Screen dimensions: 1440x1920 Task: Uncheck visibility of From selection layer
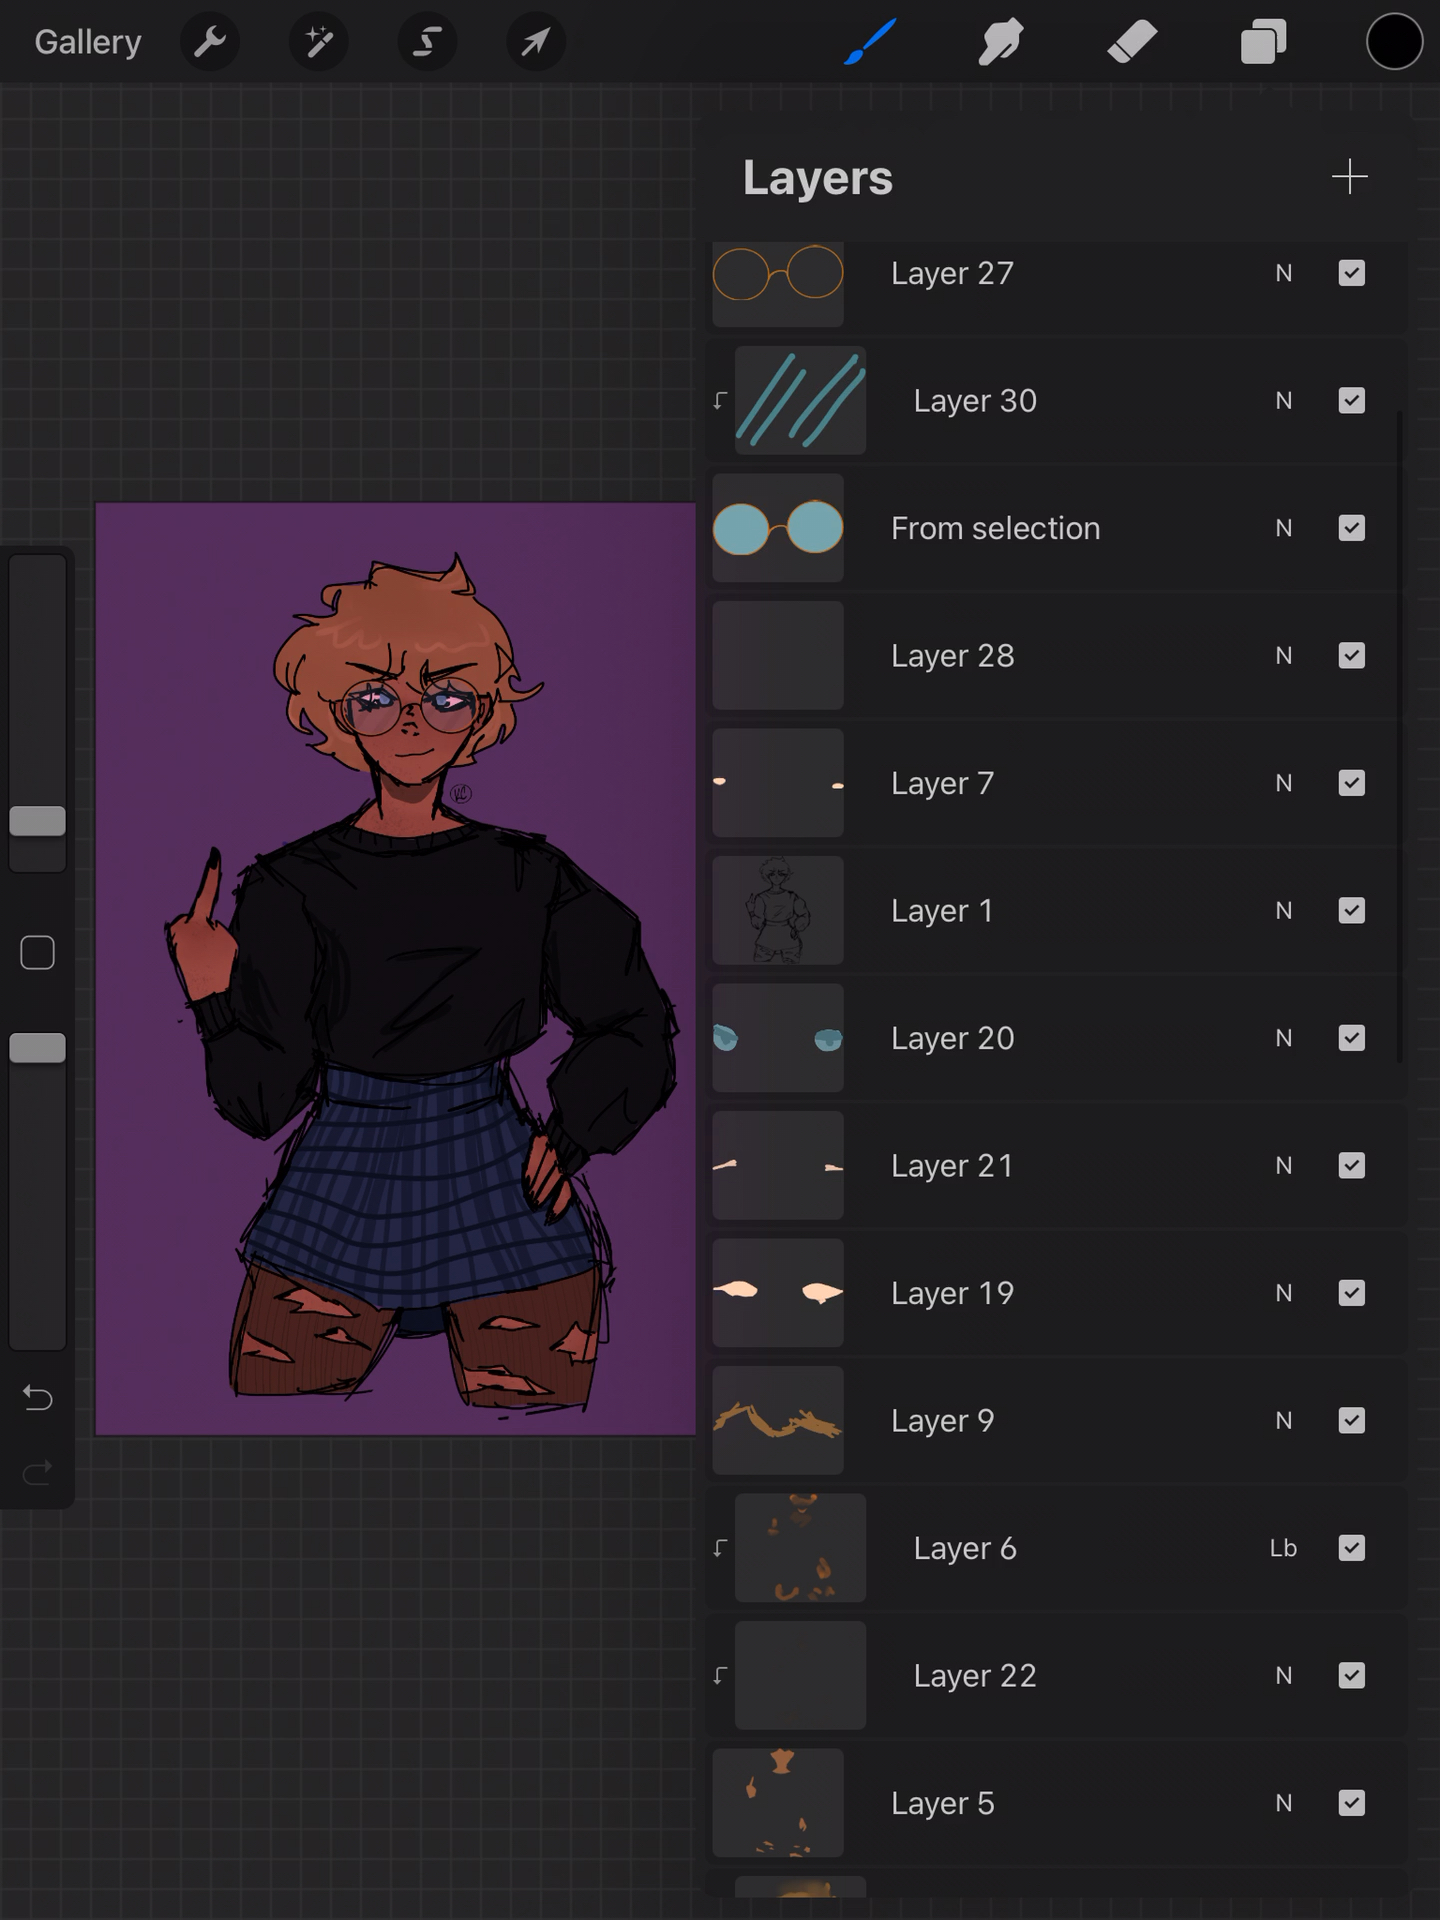point(1351,528)
